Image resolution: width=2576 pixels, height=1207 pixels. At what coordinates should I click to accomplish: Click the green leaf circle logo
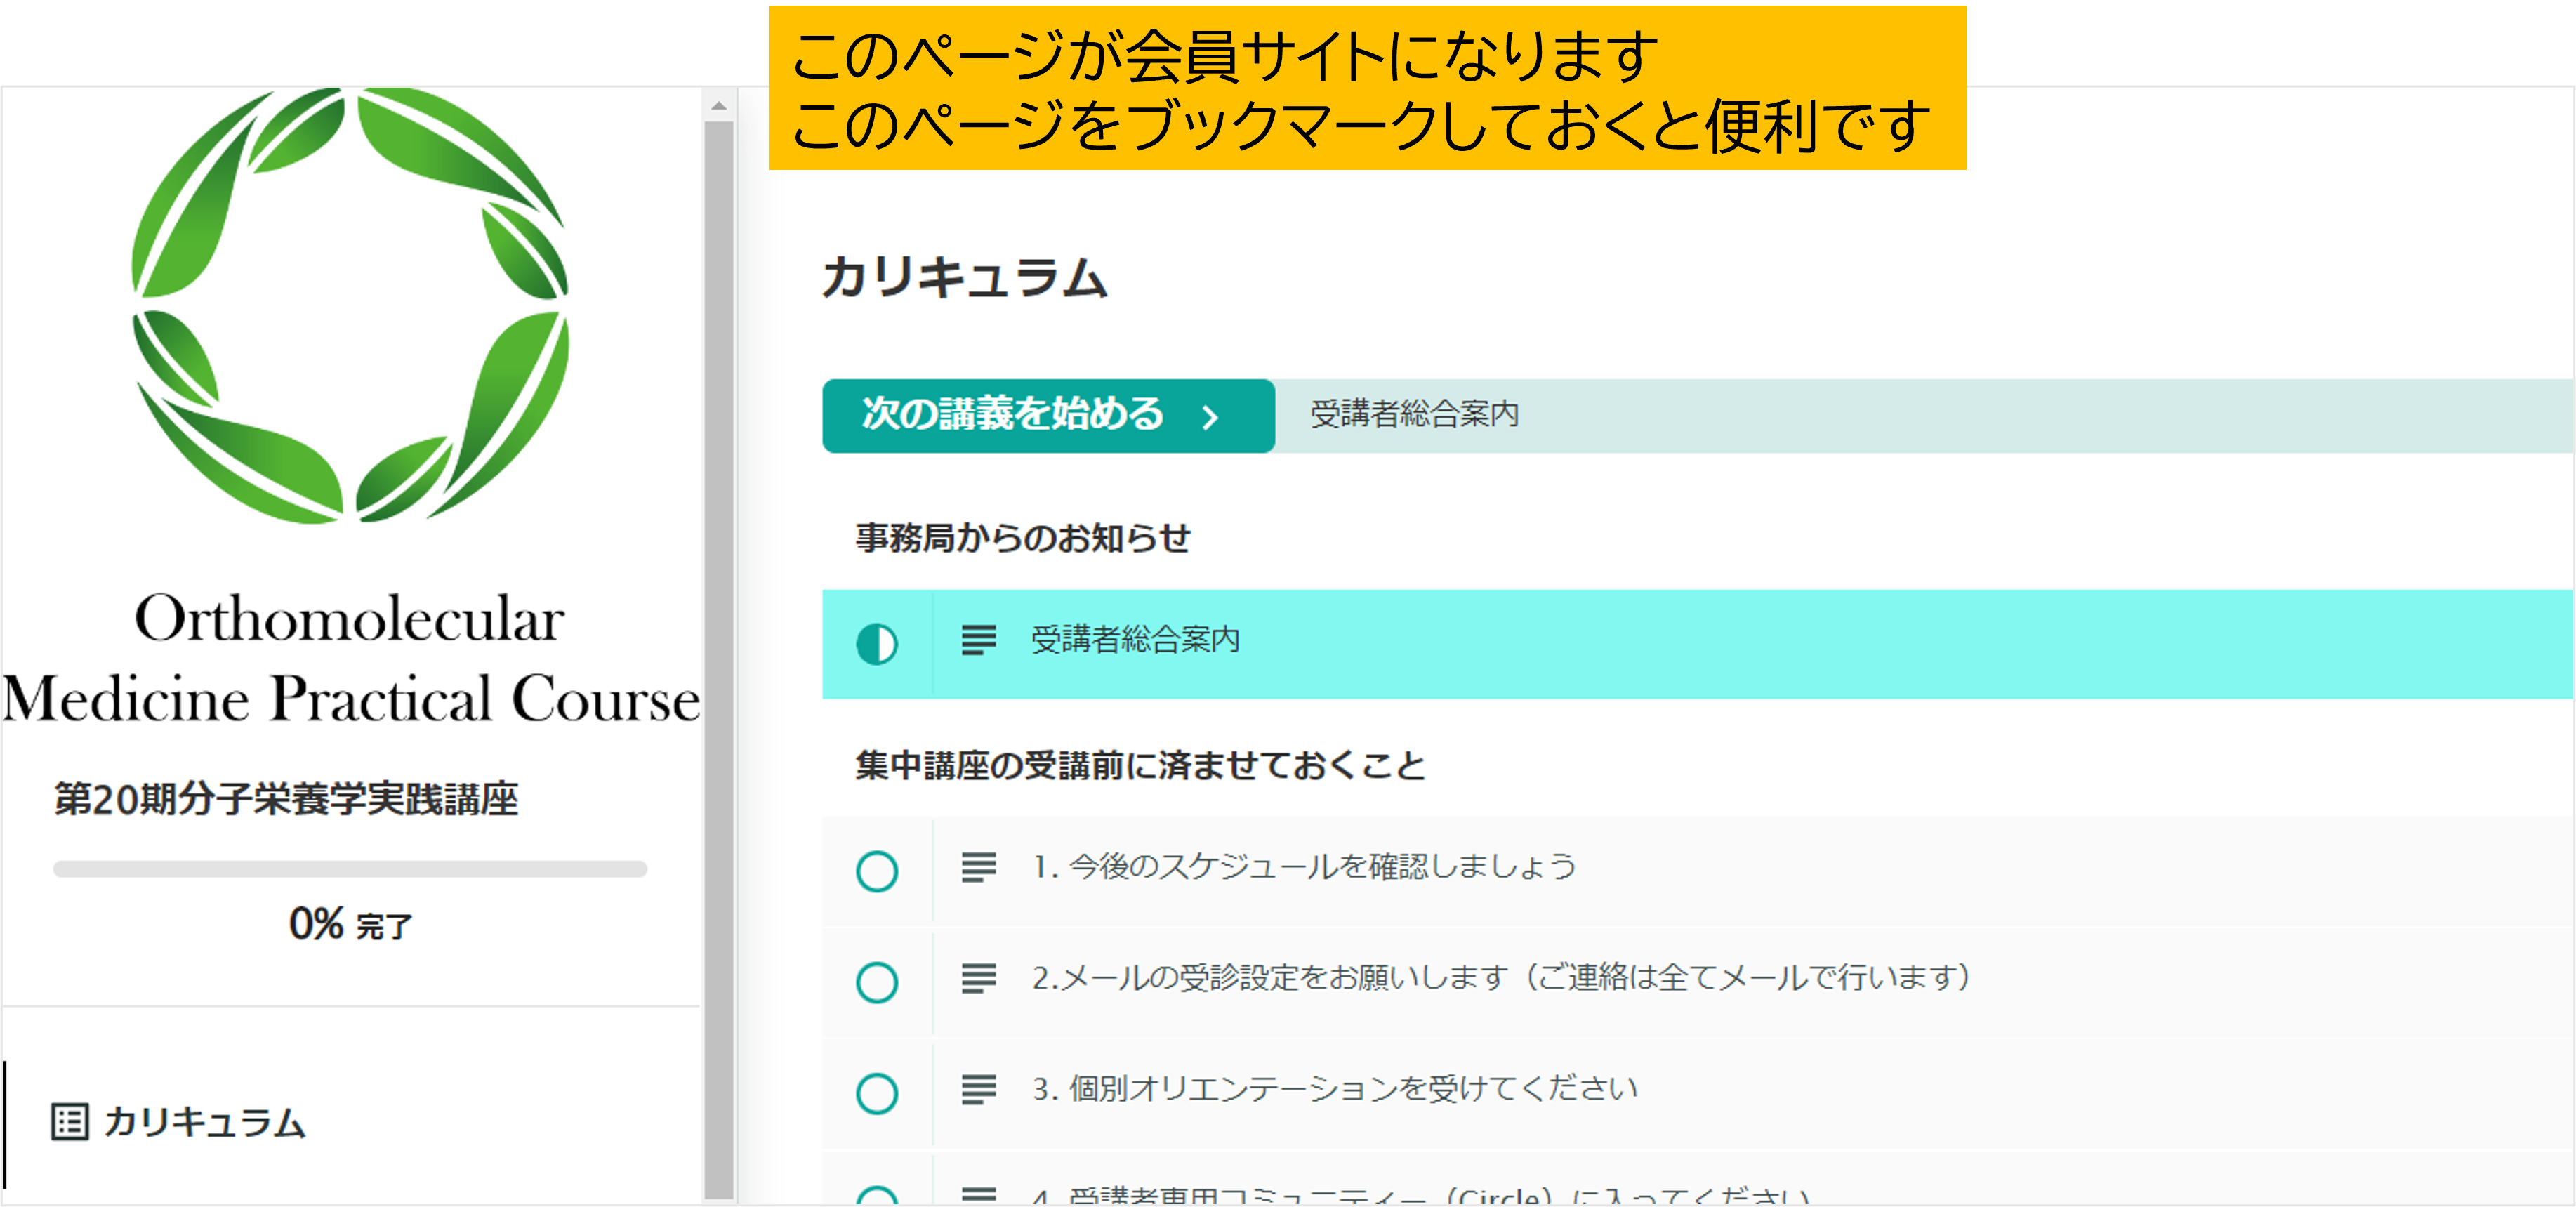click(350, 305)
